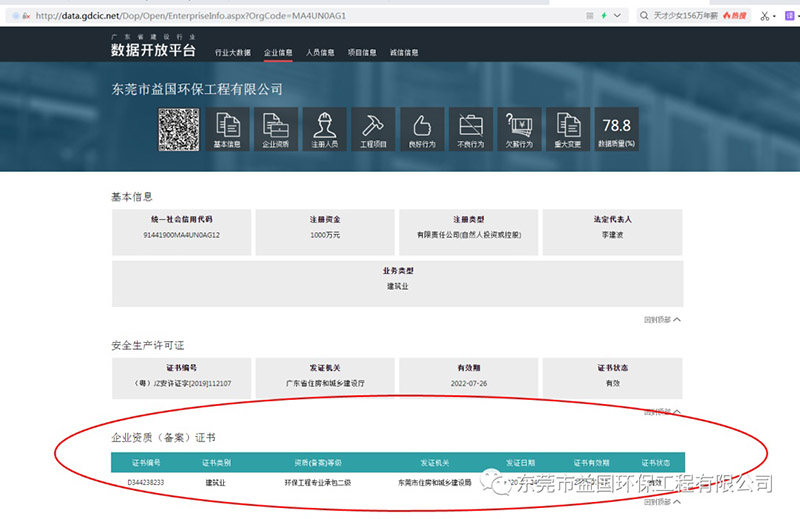Click the 有限责任公司(自然人投资或控股) value

tap(469, 235)
